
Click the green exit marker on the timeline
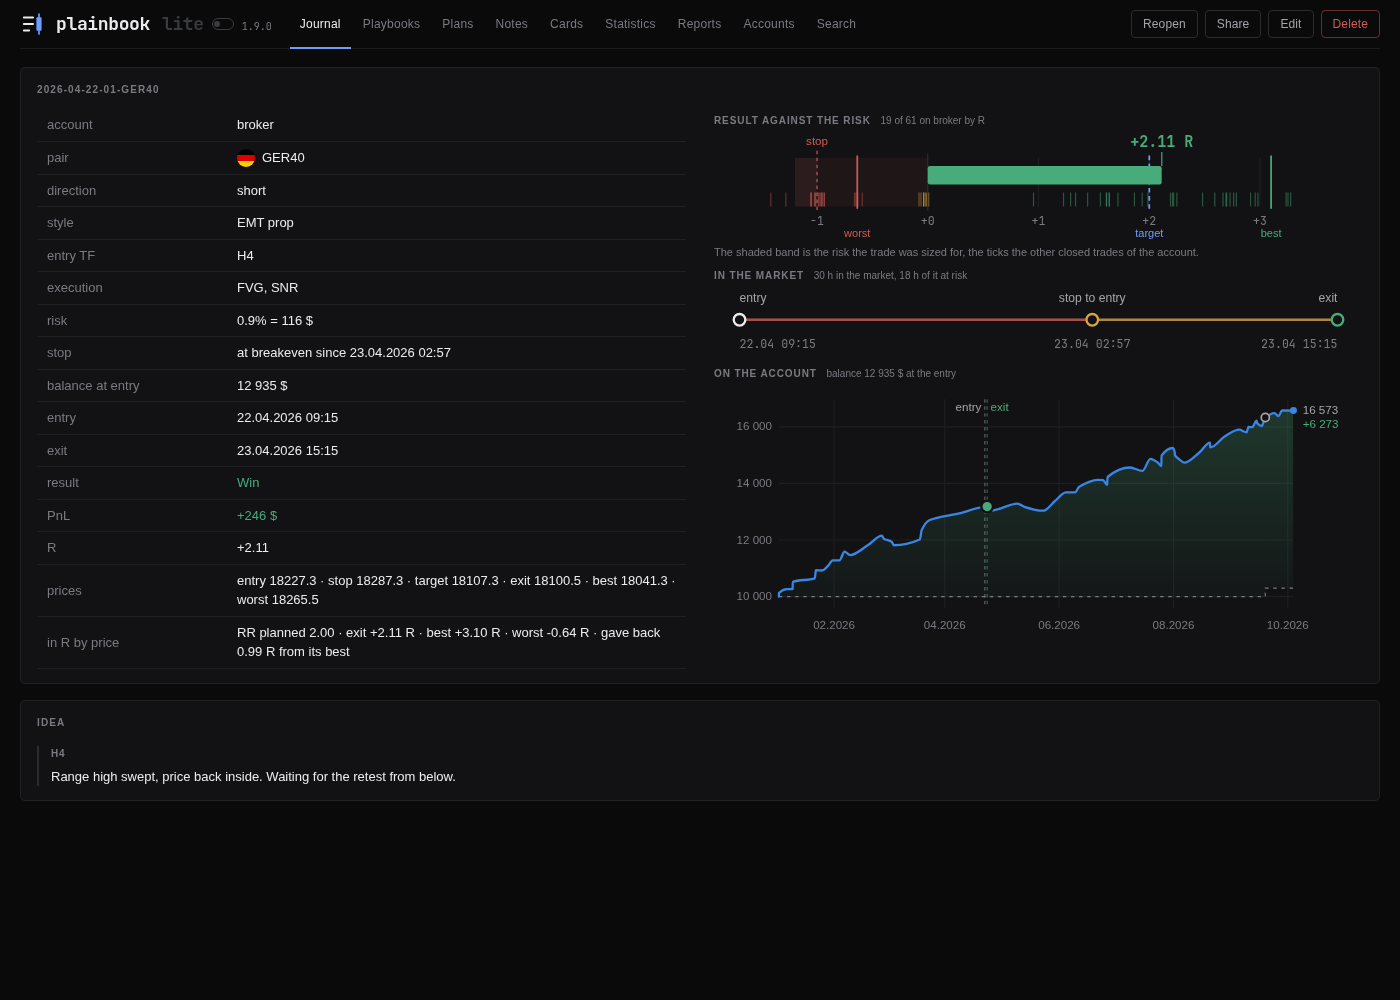click(x=1337, y=320)
